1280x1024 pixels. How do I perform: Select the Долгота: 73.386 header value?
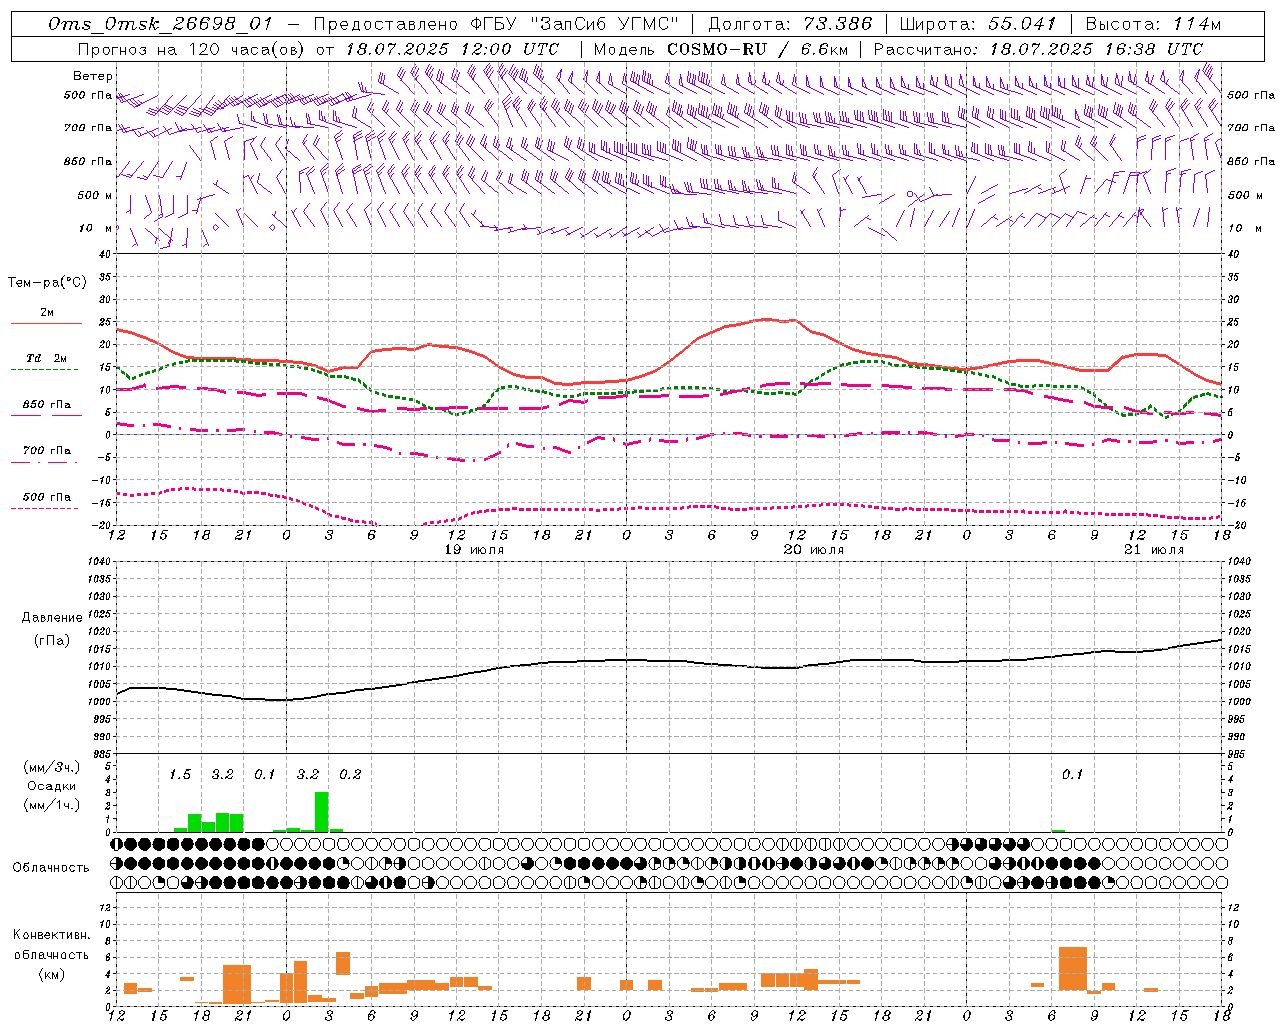(x=790, y=24)
